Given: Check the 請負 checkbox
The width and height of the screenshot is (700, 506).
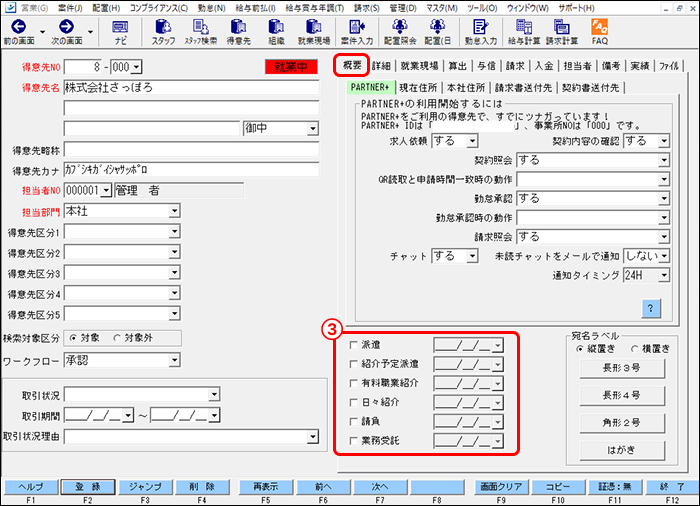Looking at the screenshot, I should [x=354, y=422].
